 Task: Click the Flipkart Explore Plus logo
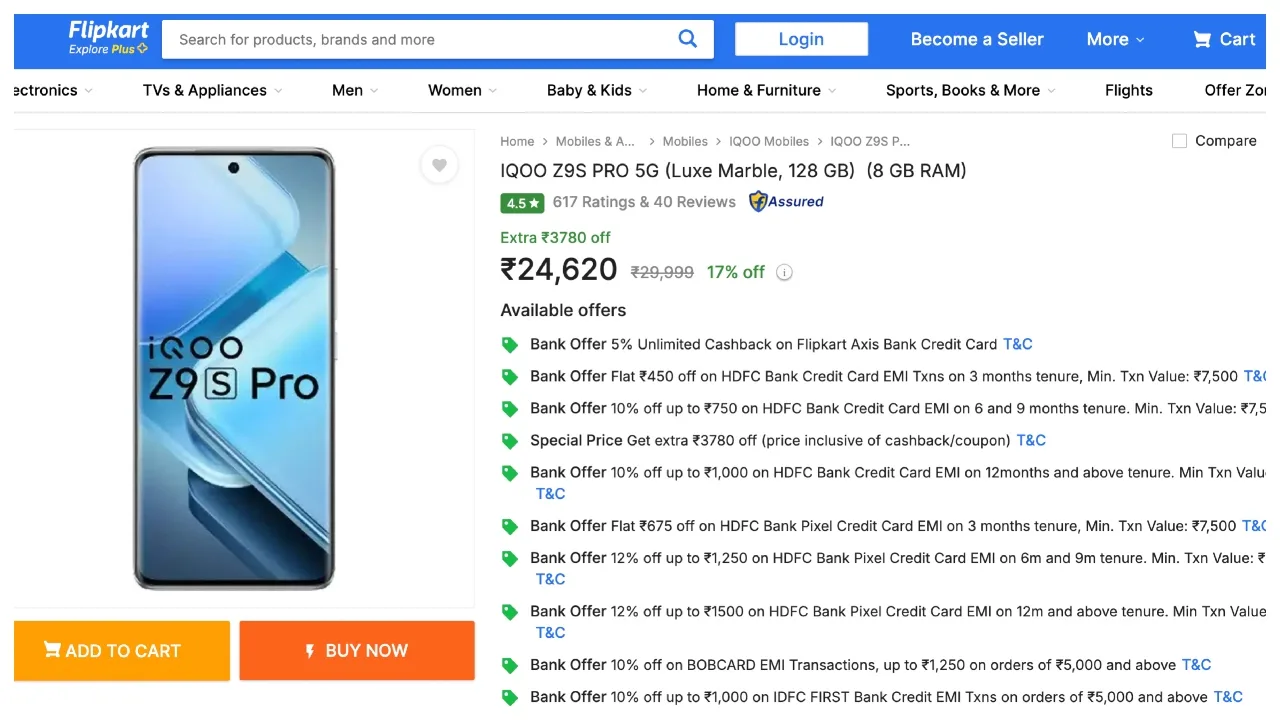pyautogui.click(x=108, y=38)
